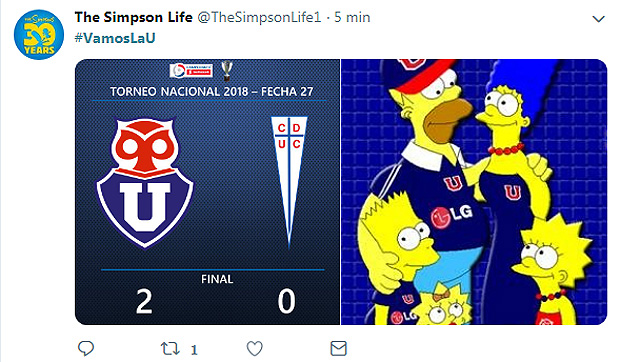The image size is (620, 362).
Task: Click the Torneo Nacional 2018 Fecha 27 title
Action: (x=212, y=92)
